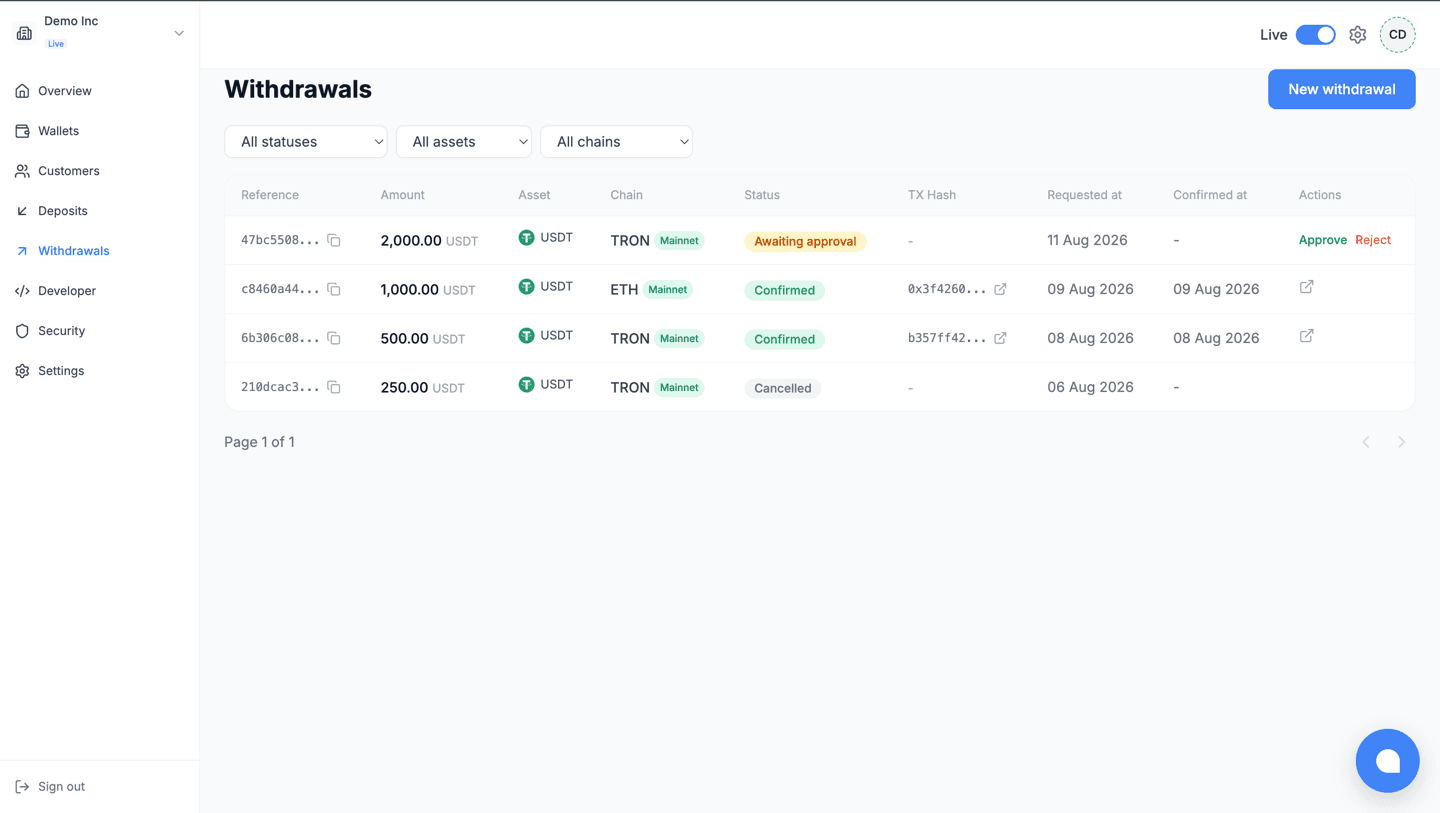This screenshot has width=1440, height=813.
Task: Click the Wallets icon in sidebar
Action: click(x=22, y=131)
